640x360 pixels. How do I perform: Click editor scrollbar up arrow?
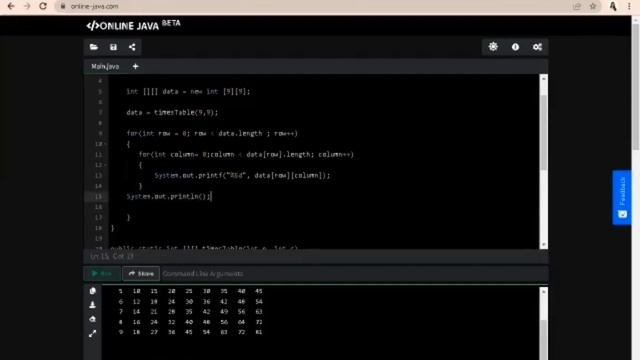tap(544, 78)
